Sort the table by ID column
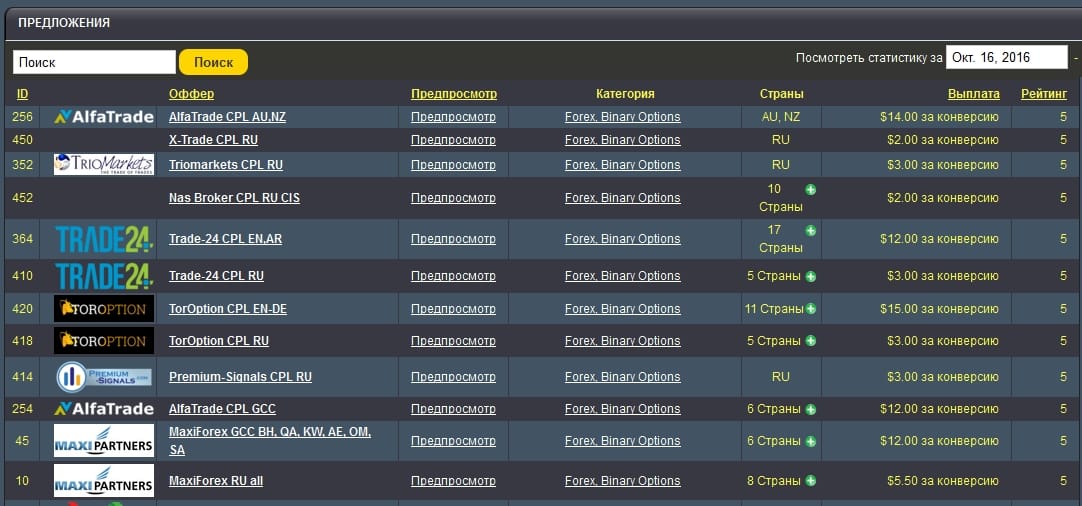This screenshot has height=506, width=1082. (x=23, y=94)
